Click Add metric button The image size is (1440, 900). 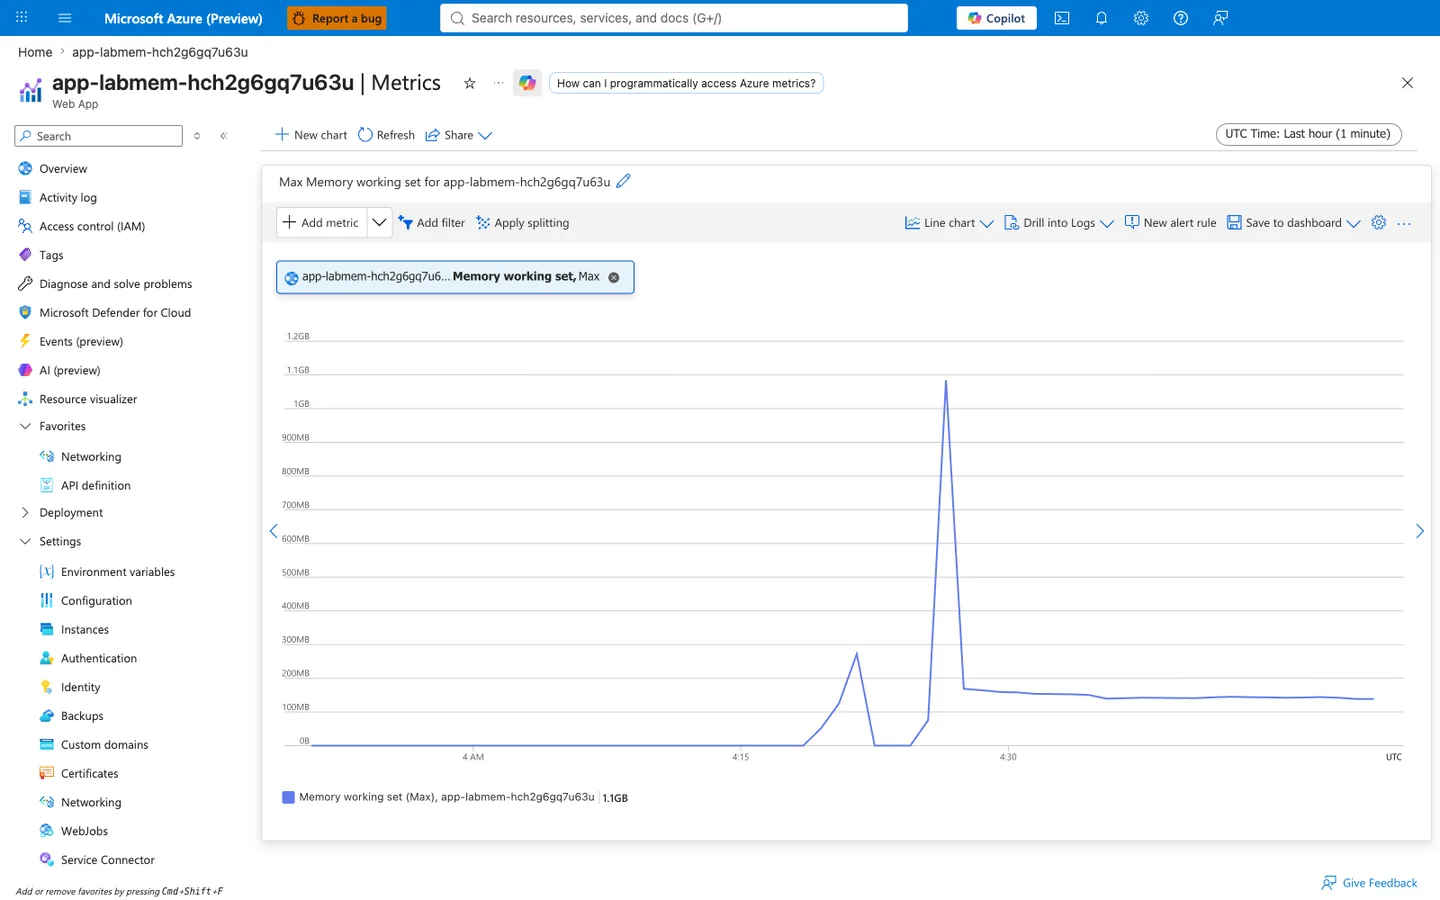tap(321, 223)
